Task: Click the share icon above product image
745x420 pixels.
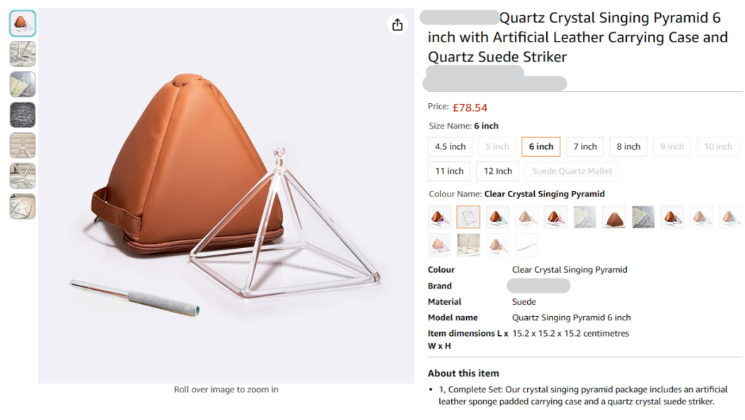Action: (398, 25)
